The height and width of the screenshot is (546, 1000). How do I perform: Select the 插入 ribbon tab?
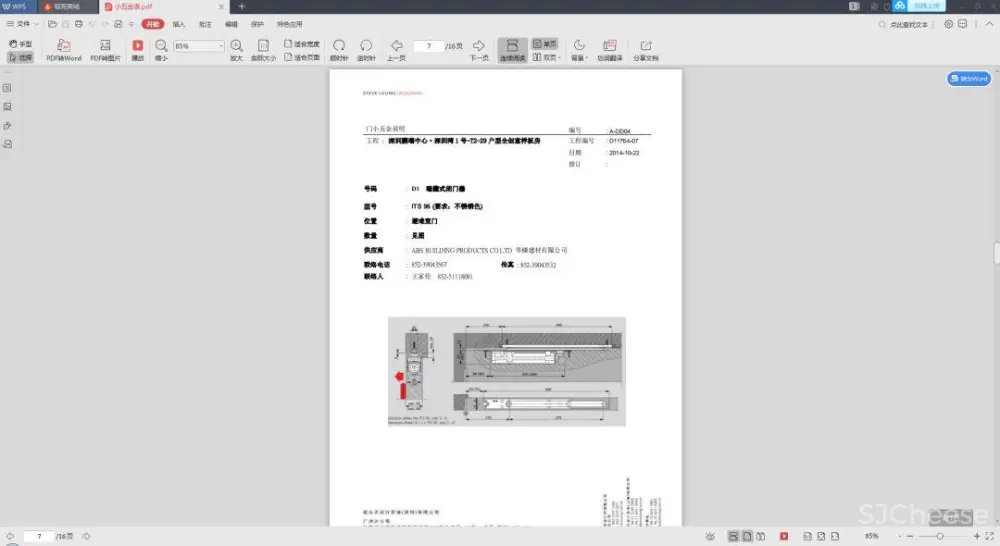pyautogui.click(x=179, y=24)
